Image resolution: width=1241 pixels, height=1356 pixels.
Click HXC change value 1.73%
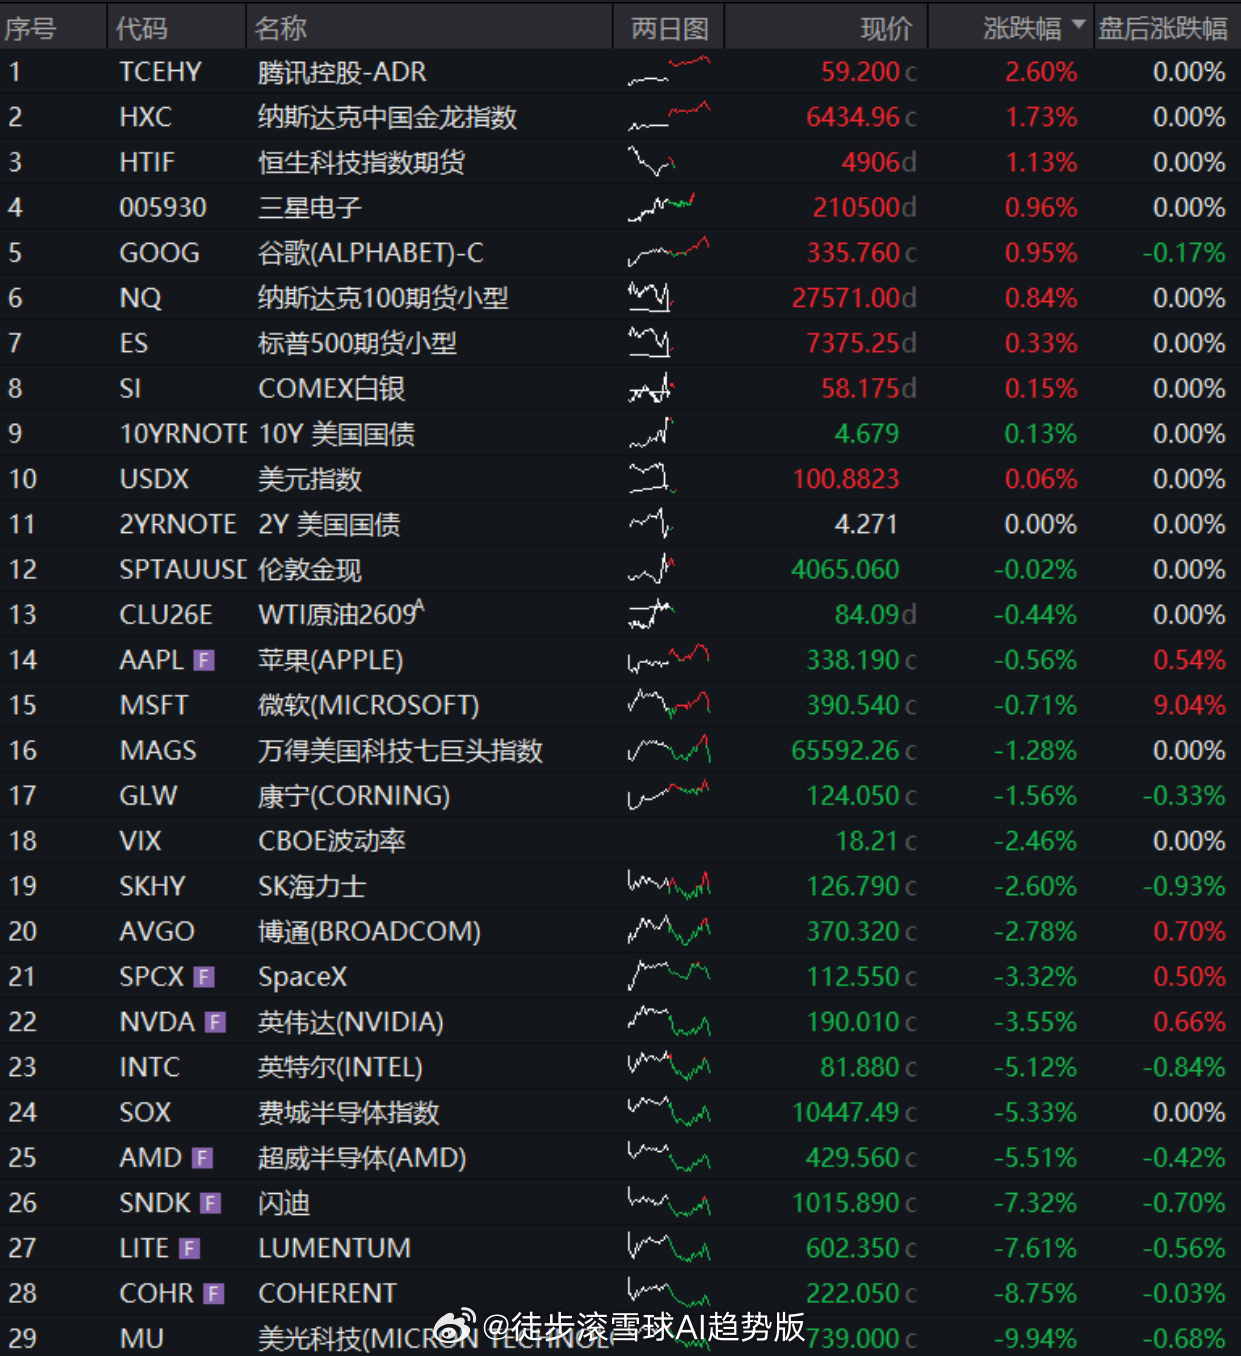1041,117
